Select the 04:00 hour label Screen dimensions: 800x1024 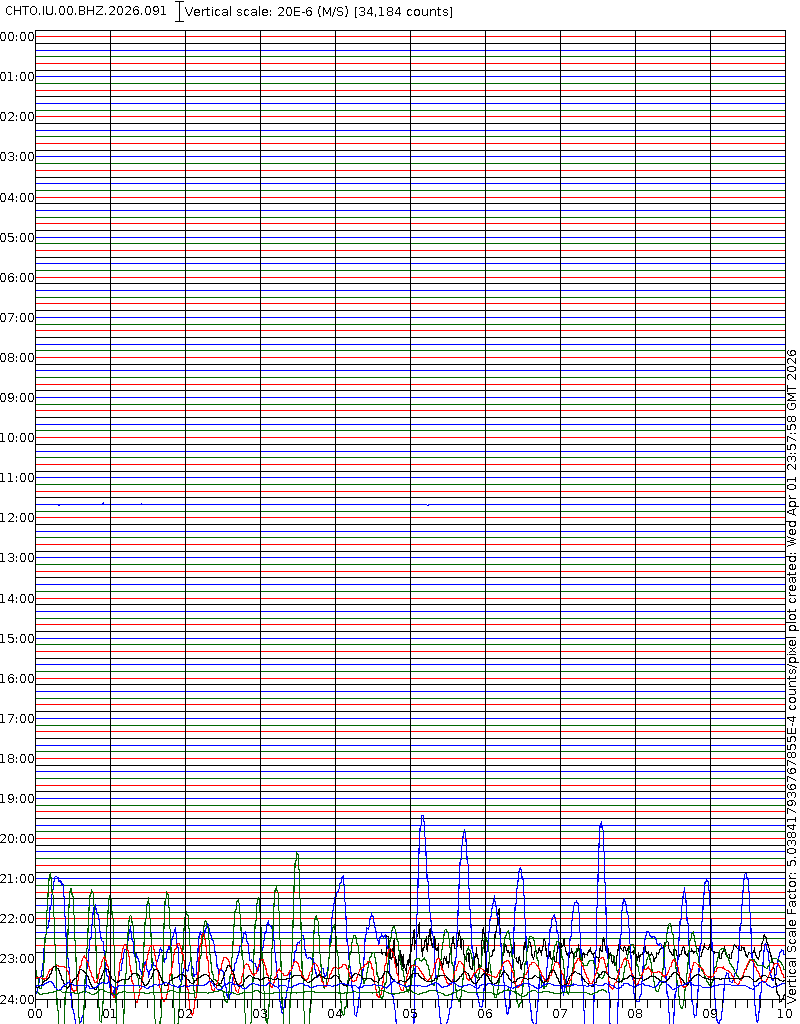click(18, 198)
